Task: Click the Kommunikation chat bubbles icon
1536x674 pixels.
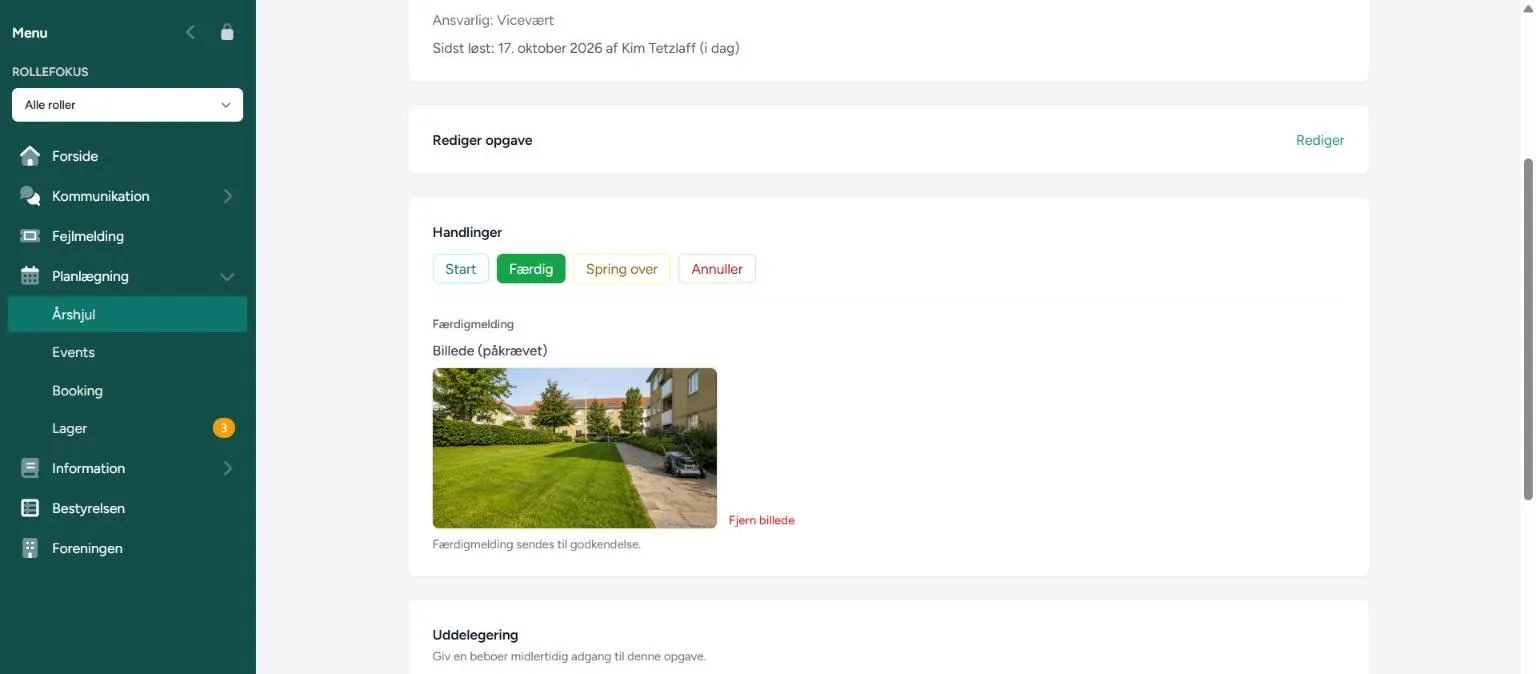Action: [x=30, y=196]
